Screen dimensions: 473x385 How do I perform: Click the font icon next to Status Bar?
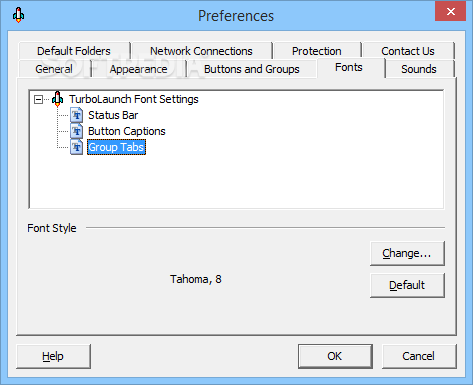click(x=77, y=115)
